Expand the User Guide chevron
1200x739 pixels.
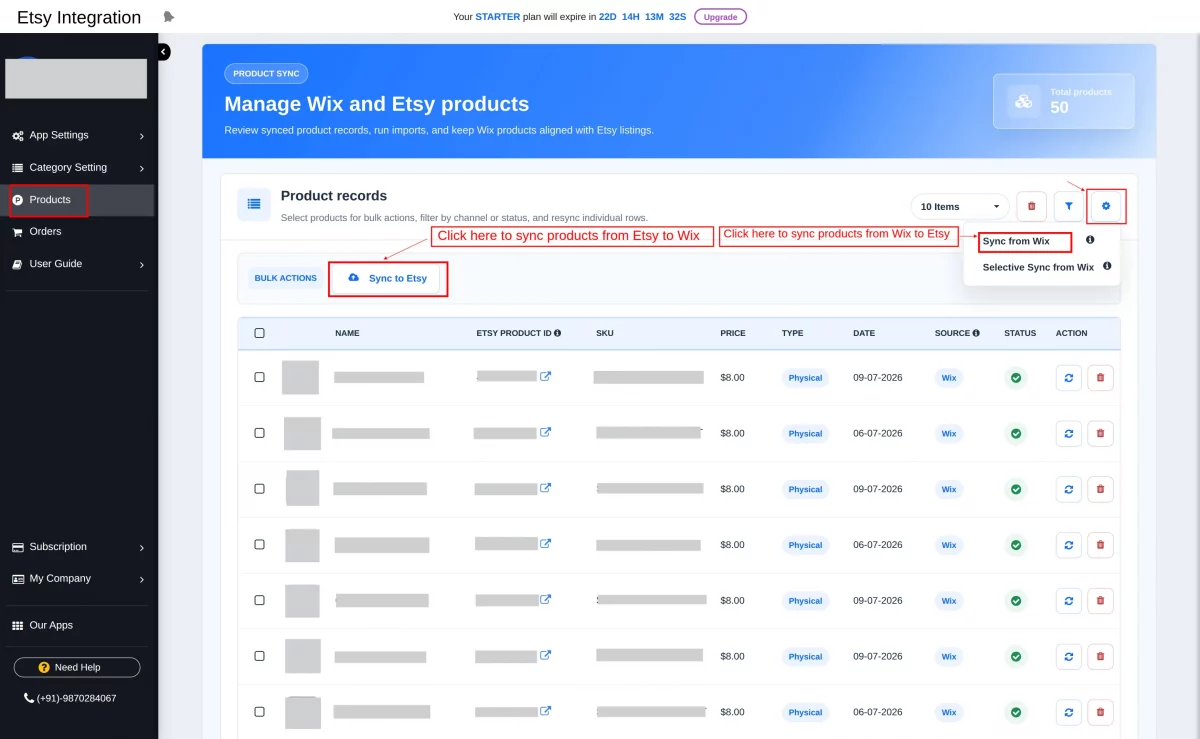[x=142, y=265]
